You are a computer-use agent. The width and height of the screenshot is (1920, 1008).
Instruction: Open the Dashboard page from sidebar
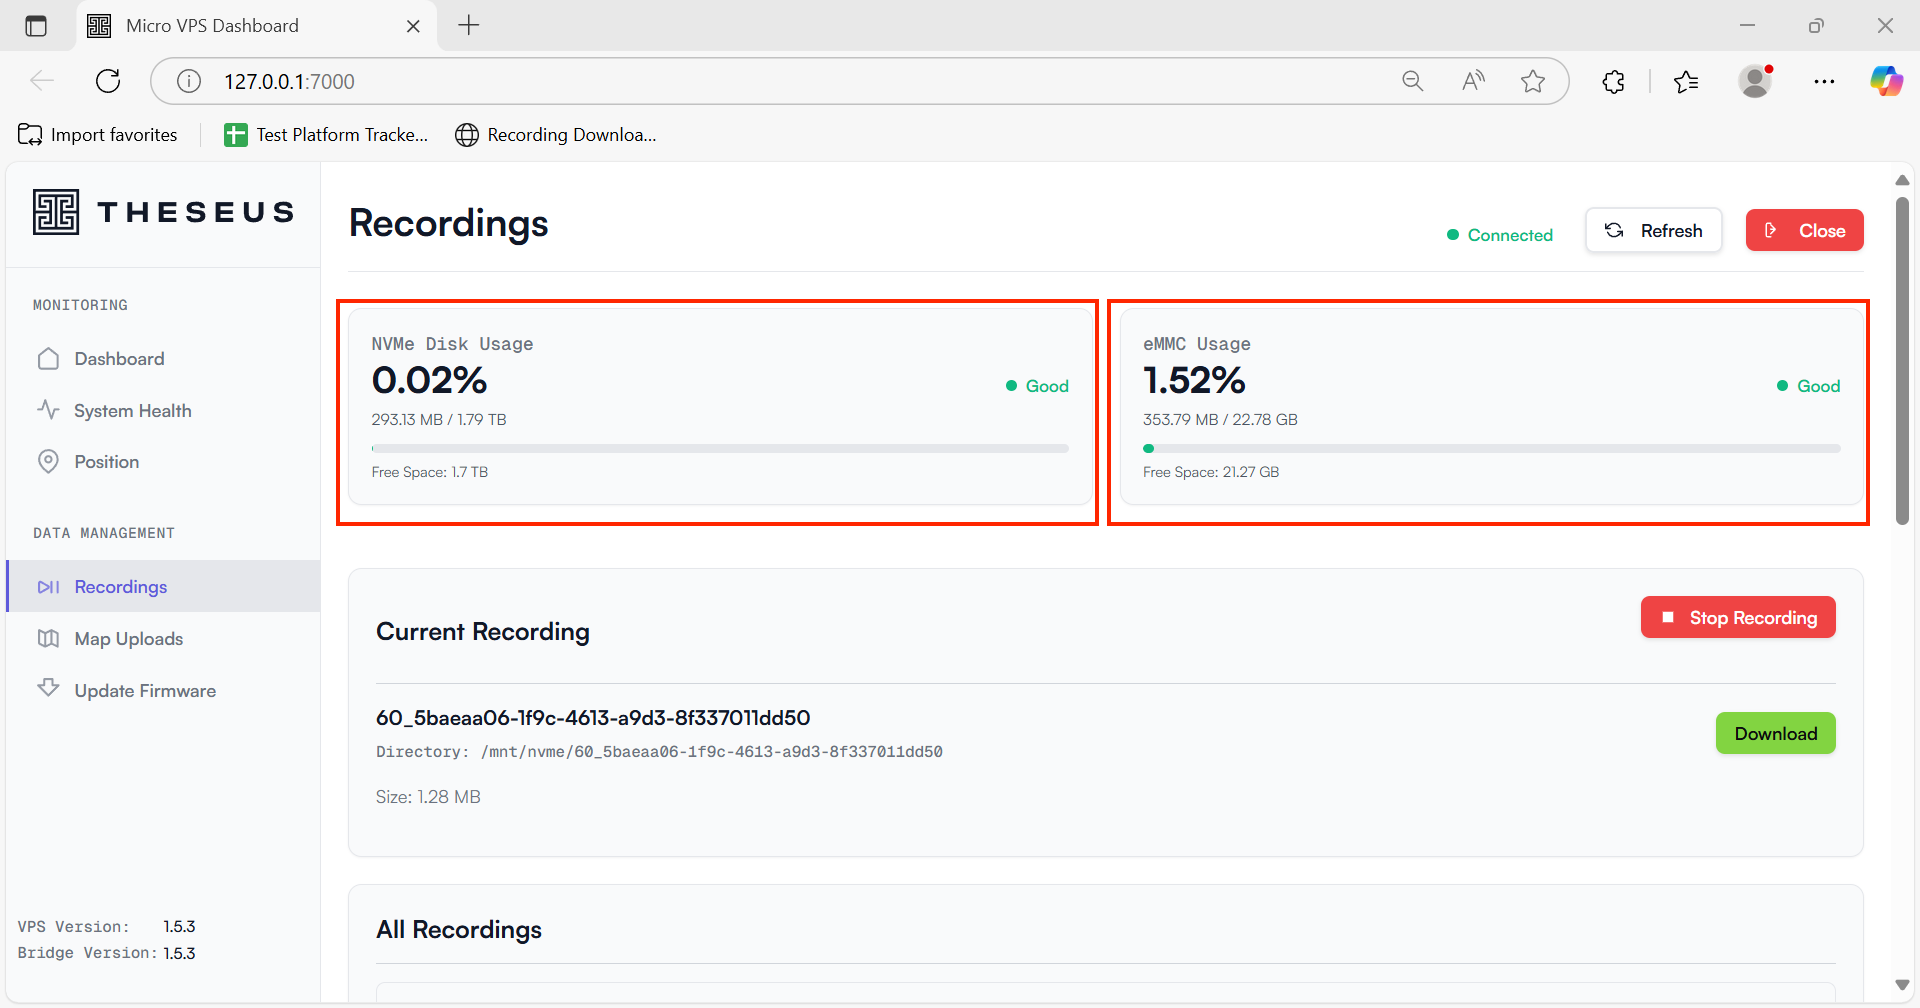118,359
